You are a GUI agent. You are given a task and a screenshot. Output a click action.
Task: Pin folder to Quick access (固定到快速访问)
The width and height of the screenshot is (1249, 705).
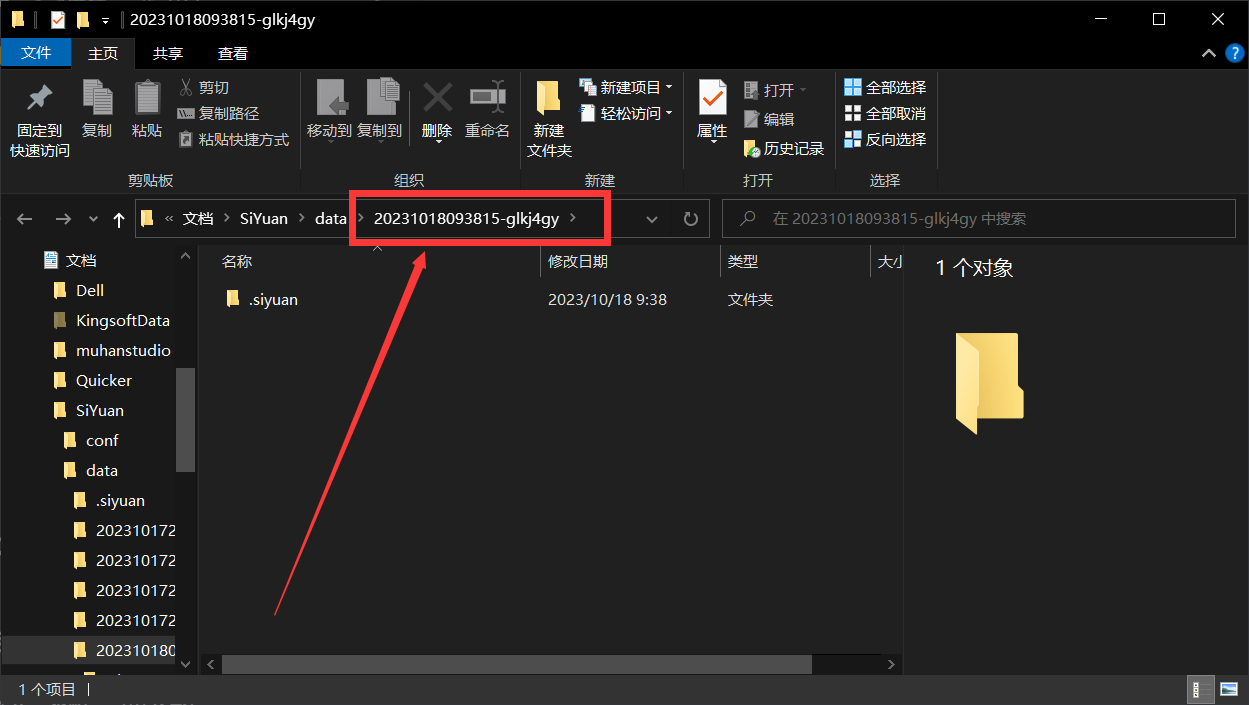click(x=40, y=120)
